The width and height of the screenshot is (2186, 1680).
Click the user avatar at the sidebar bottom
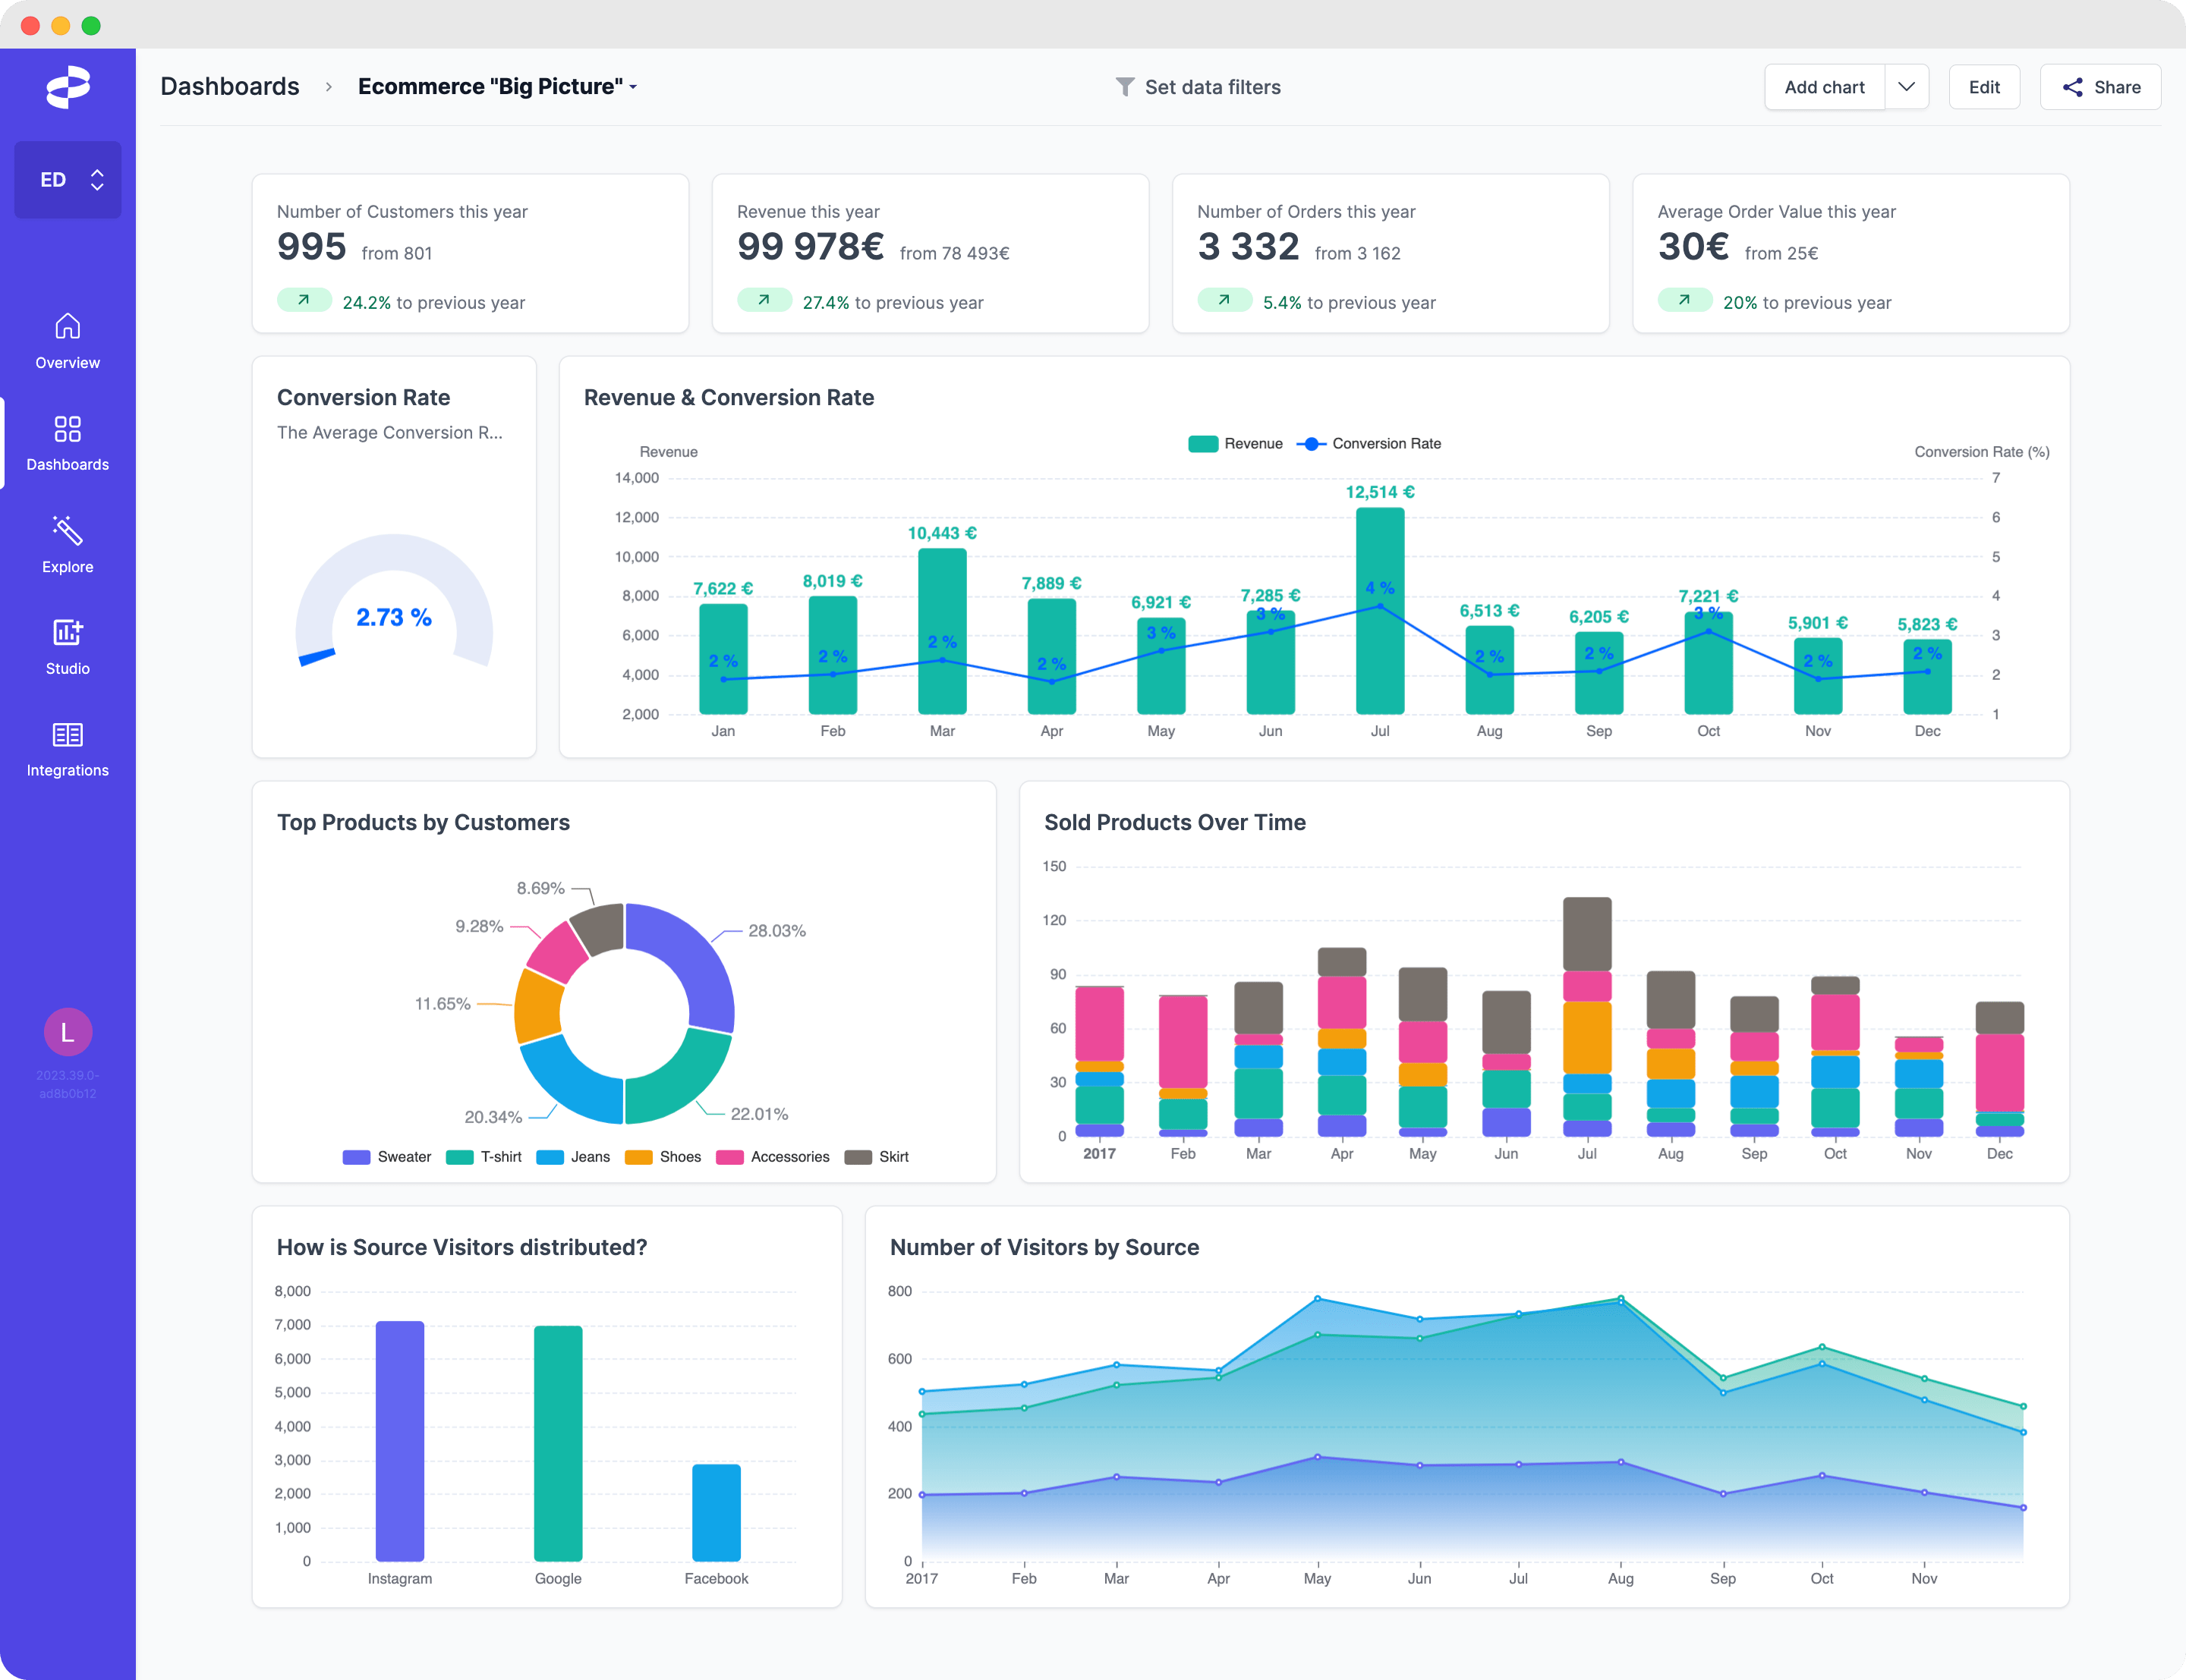(67, 1032)
